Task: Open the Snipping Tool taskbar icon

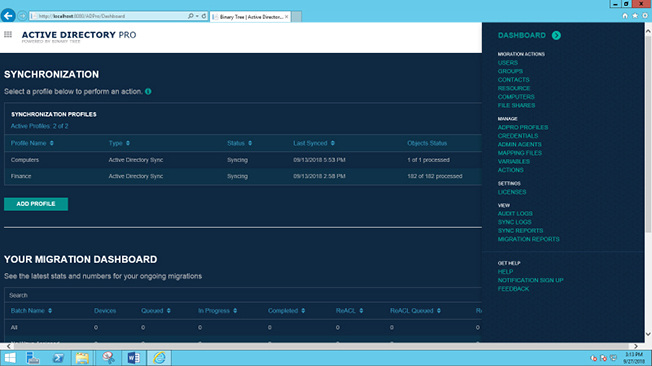Action: [x=108, y=358]
